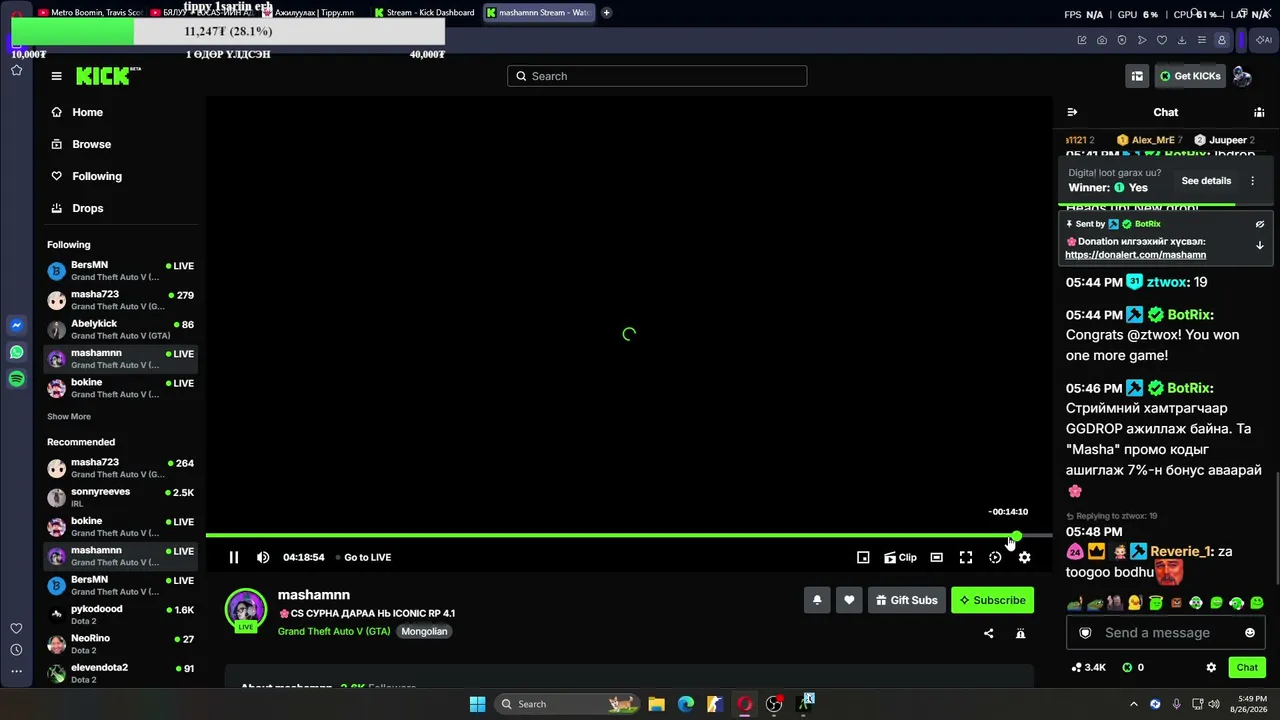Viewport: 1280px width, 720px height.
Task: Click the Mongolian language tag
Action: coord(424,631)
